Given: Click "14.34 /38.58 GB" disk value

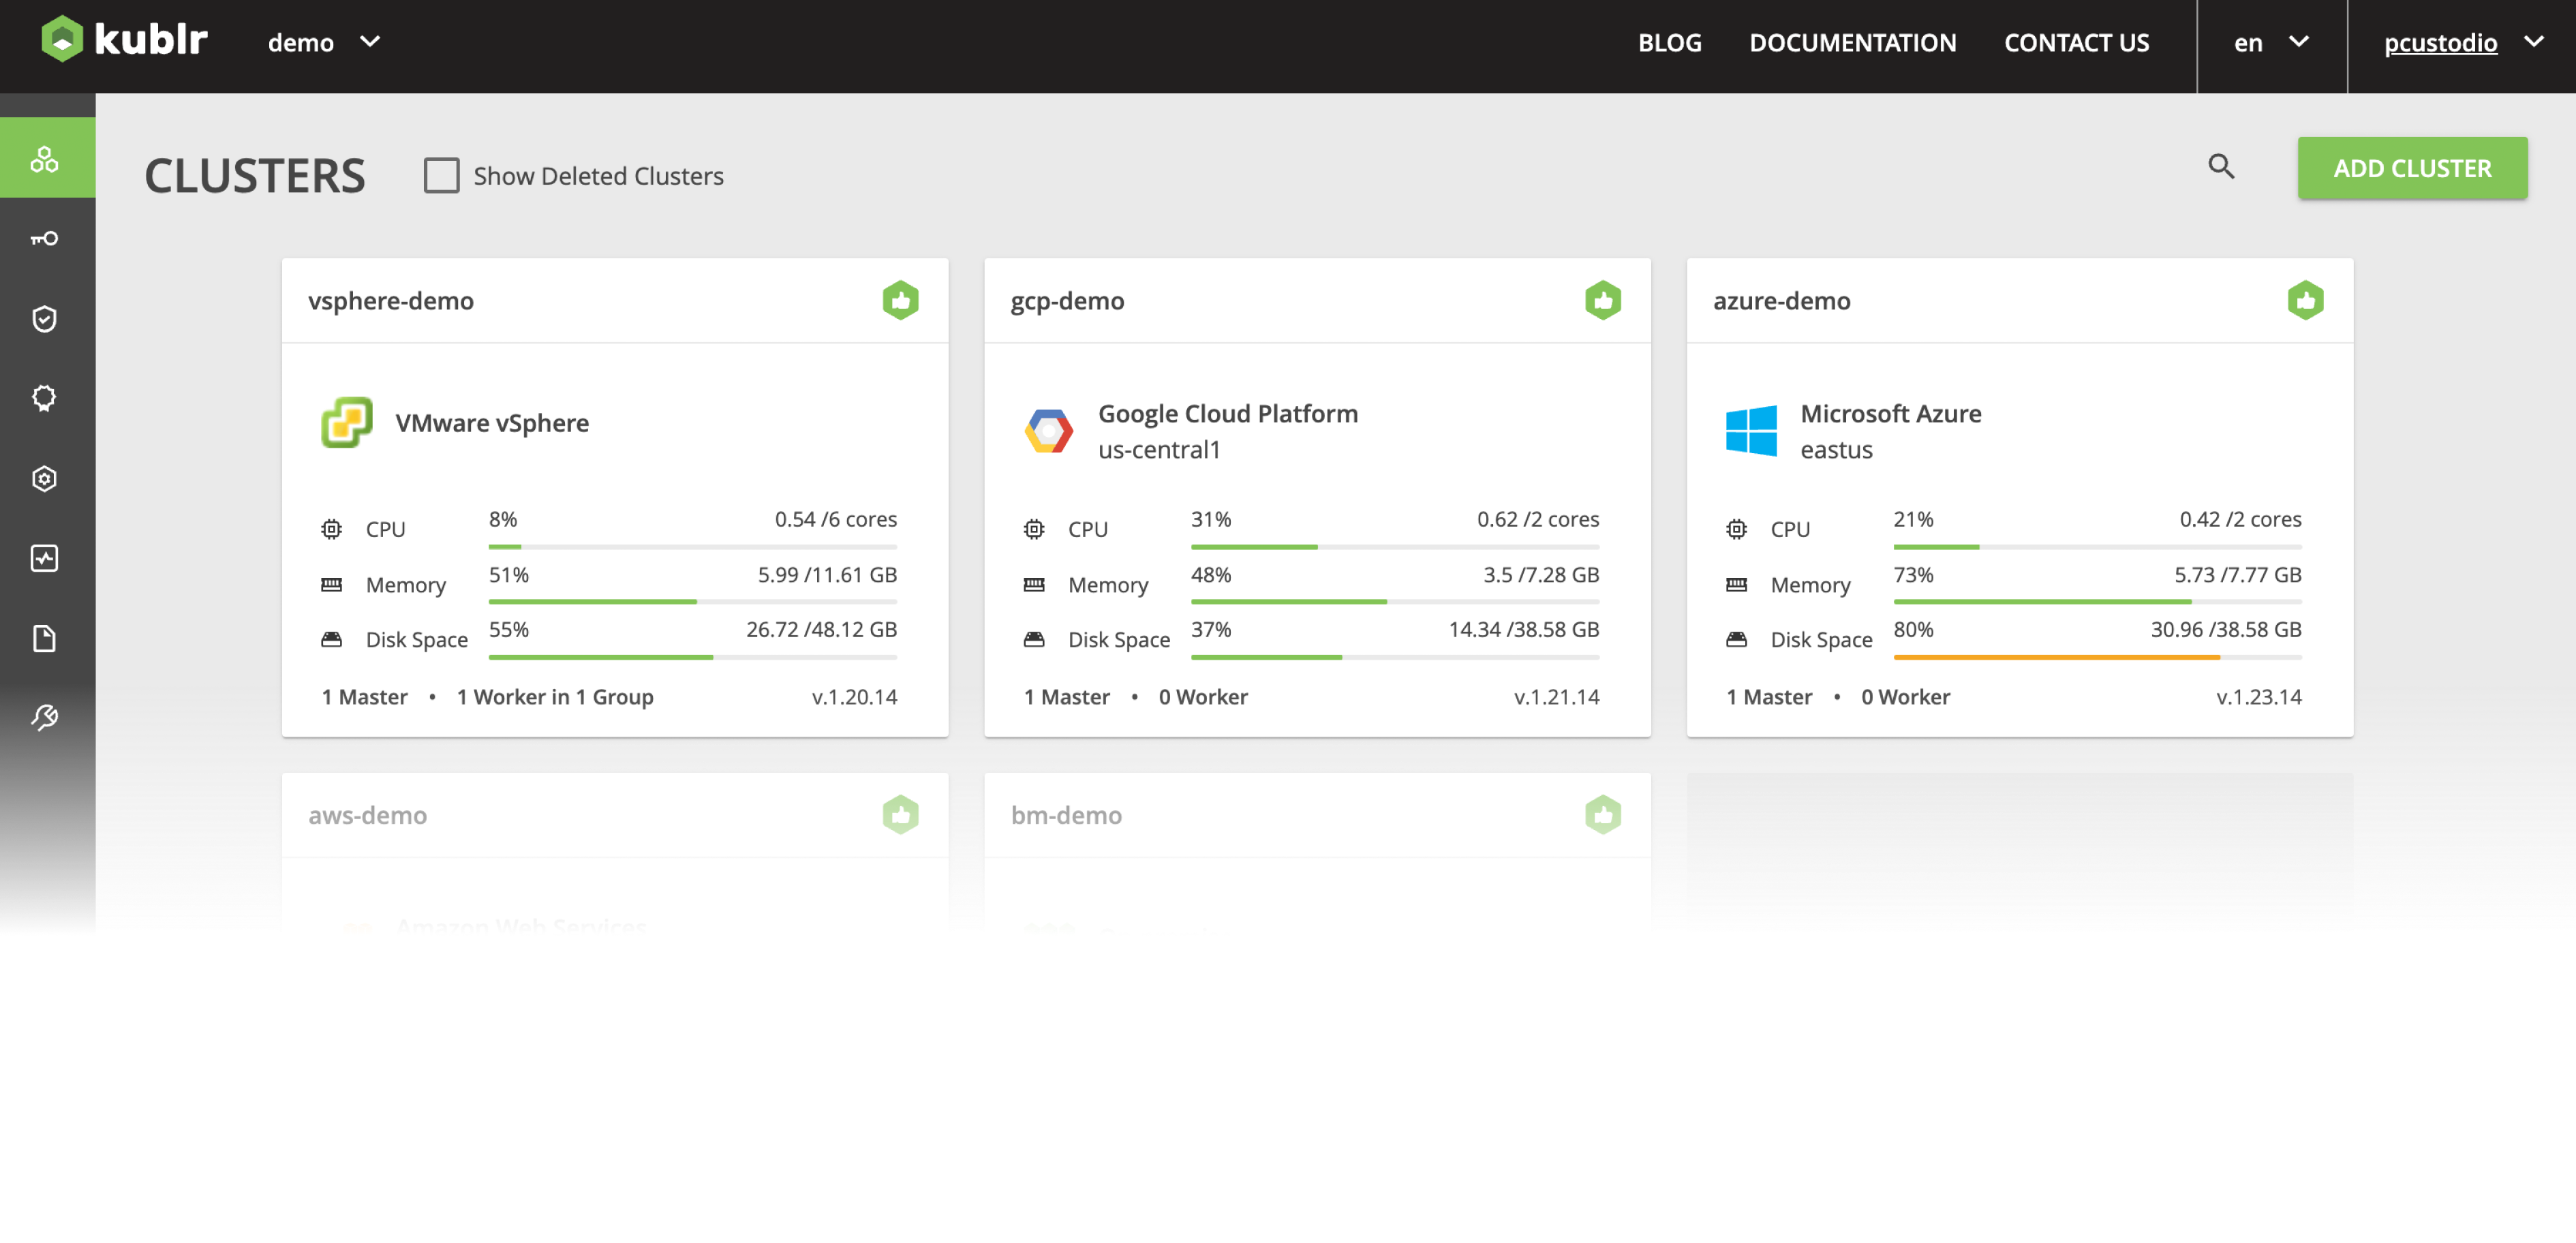Looking at the screenshot, I should (x=1523, y=629).
